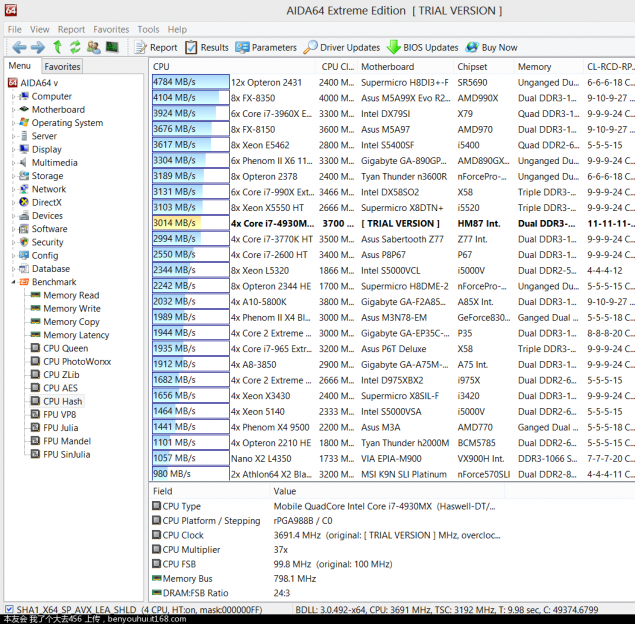Open the View menu
Viewport: 635px width, 624px height.
[x=40, y=30]
